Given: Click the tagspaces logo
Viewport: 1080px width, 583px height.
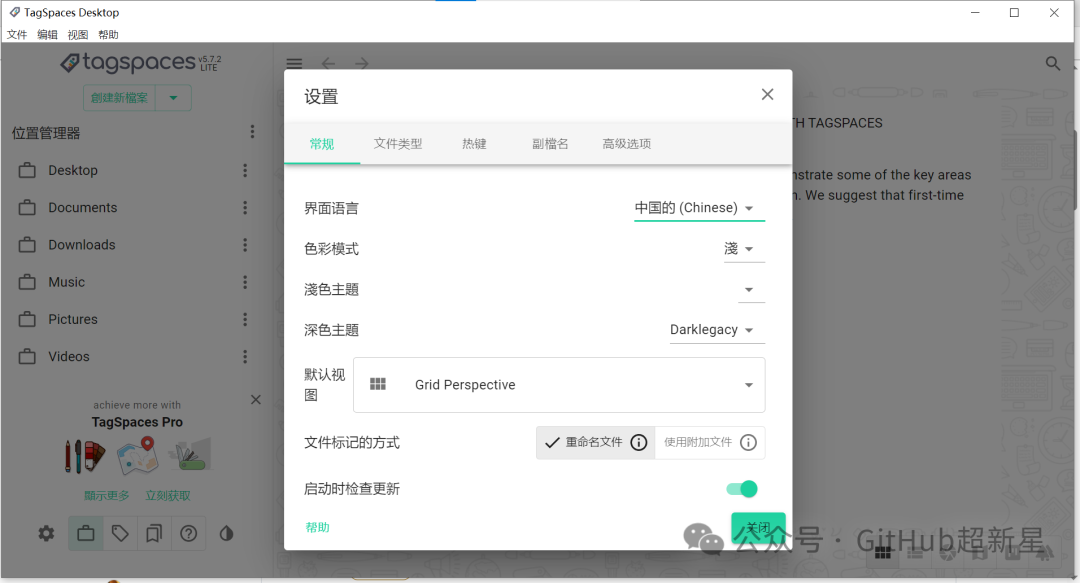Looking at the screenshot, I should point(141,63).
